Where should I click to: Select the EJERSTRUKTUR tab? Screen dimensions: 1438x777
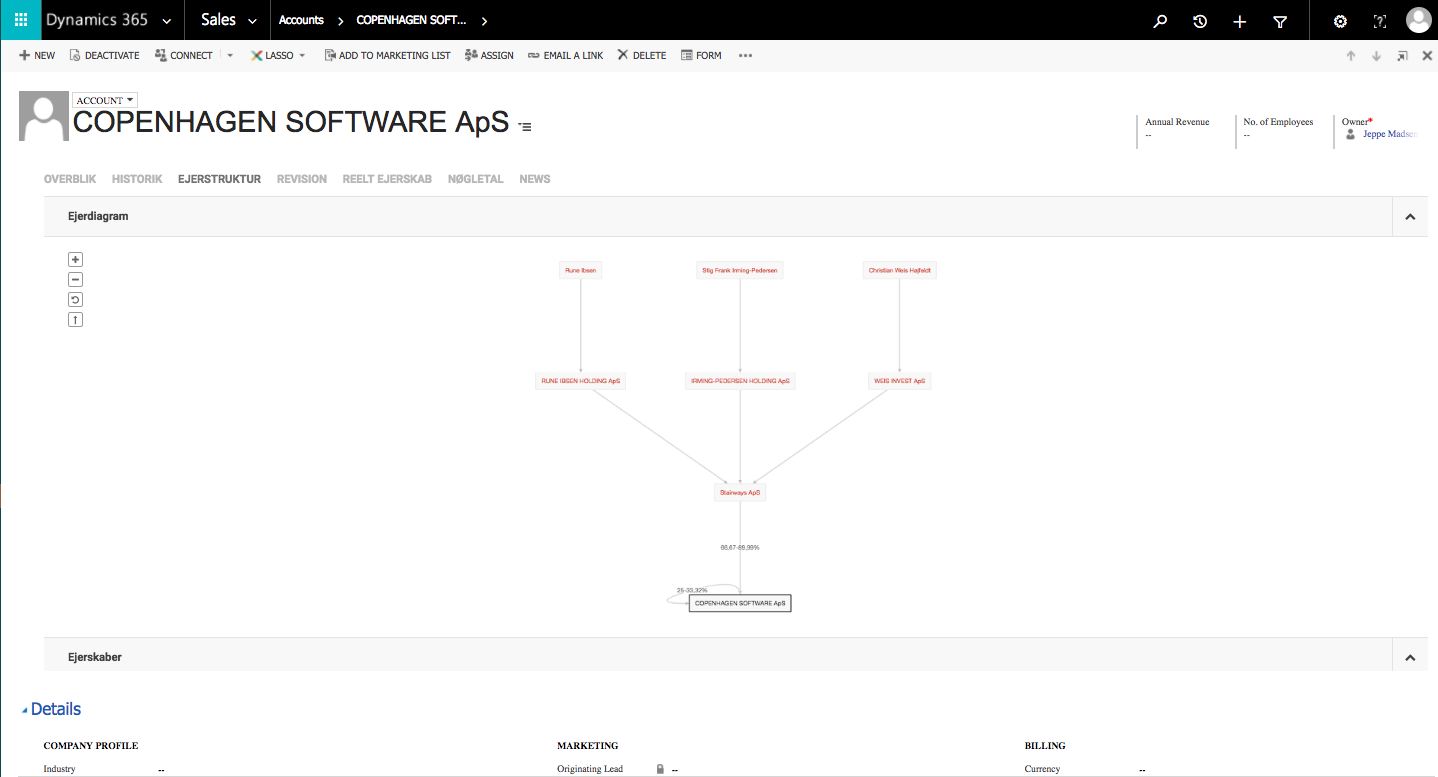click(x=219, y=179)
